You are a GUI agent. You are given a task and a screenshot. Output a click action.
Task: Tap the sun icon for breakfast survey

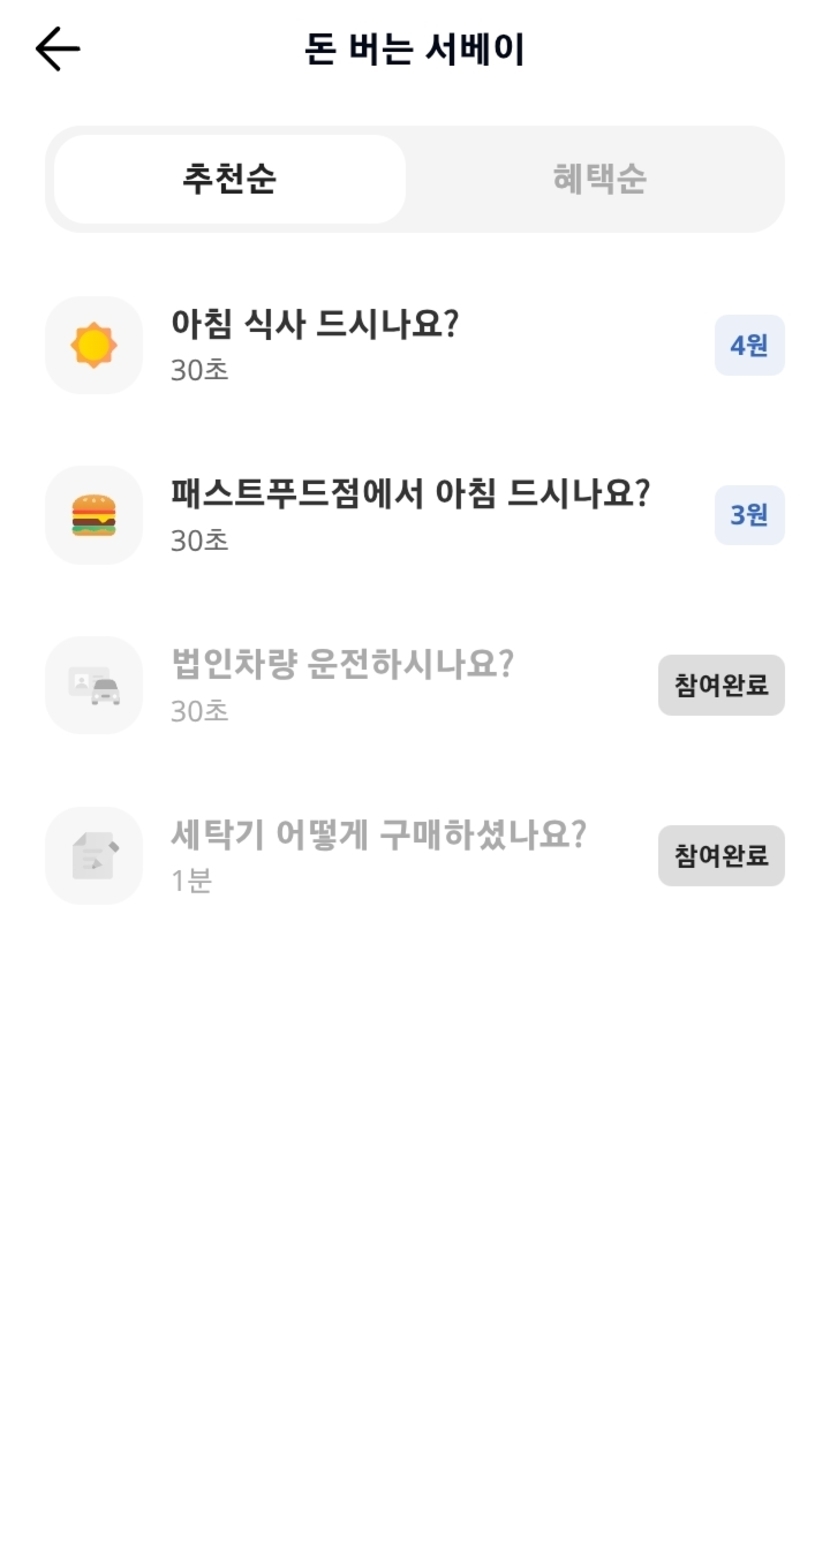tap(94, 345)
